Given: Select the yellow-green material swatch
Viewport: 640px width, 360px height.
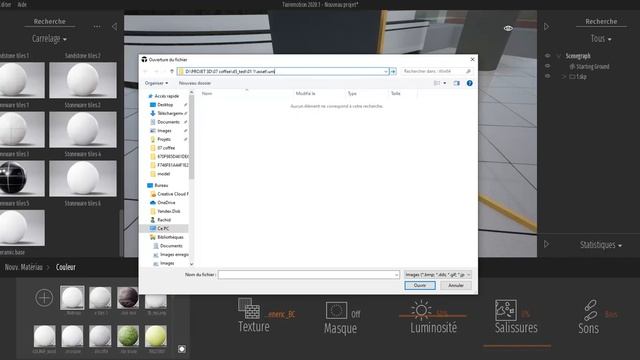Looking at the screenshot, I should (x=156, y=336).
